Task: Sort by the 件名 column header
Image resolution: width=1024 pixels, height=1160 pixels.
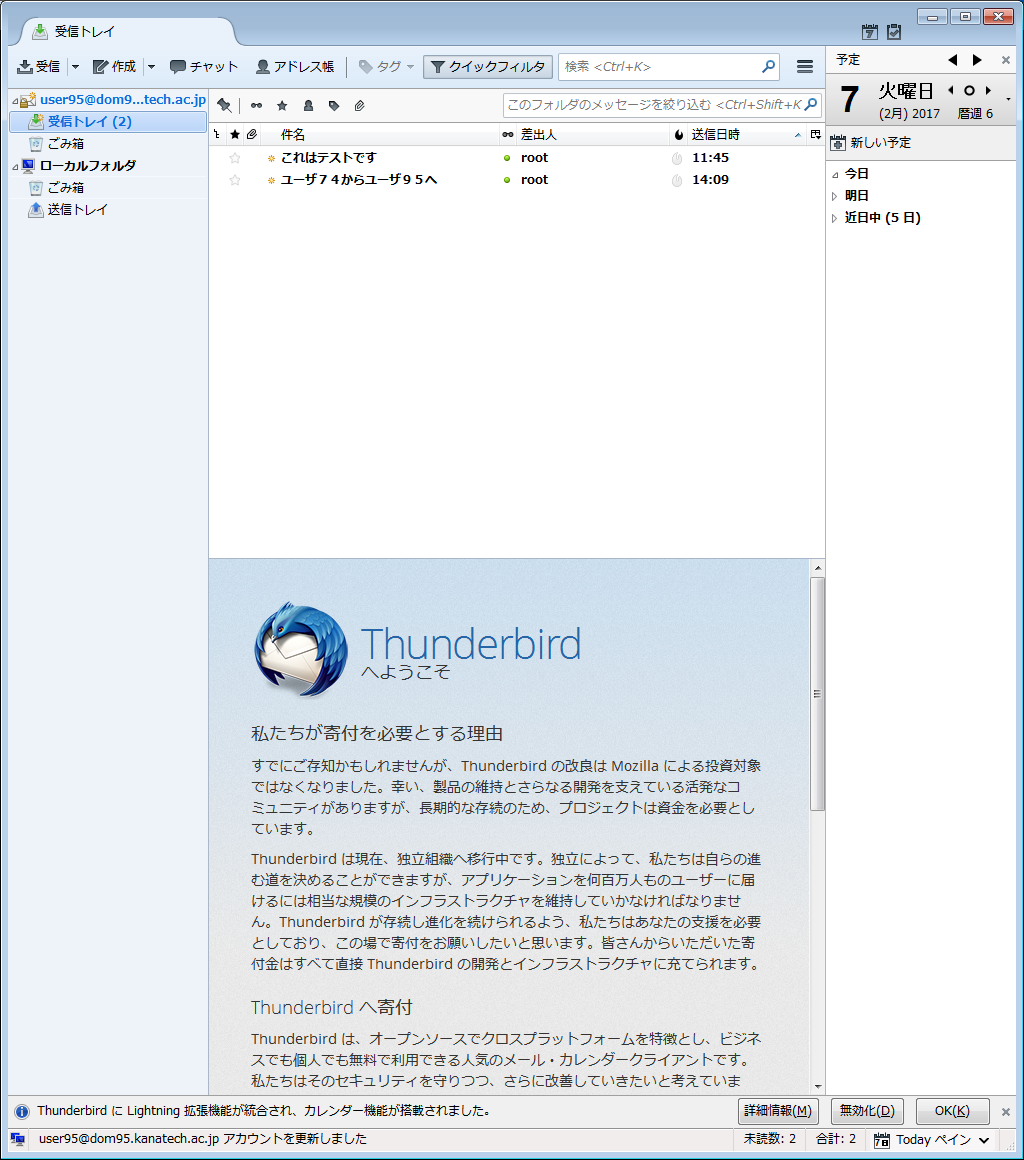Action: (x=380, y=135)
